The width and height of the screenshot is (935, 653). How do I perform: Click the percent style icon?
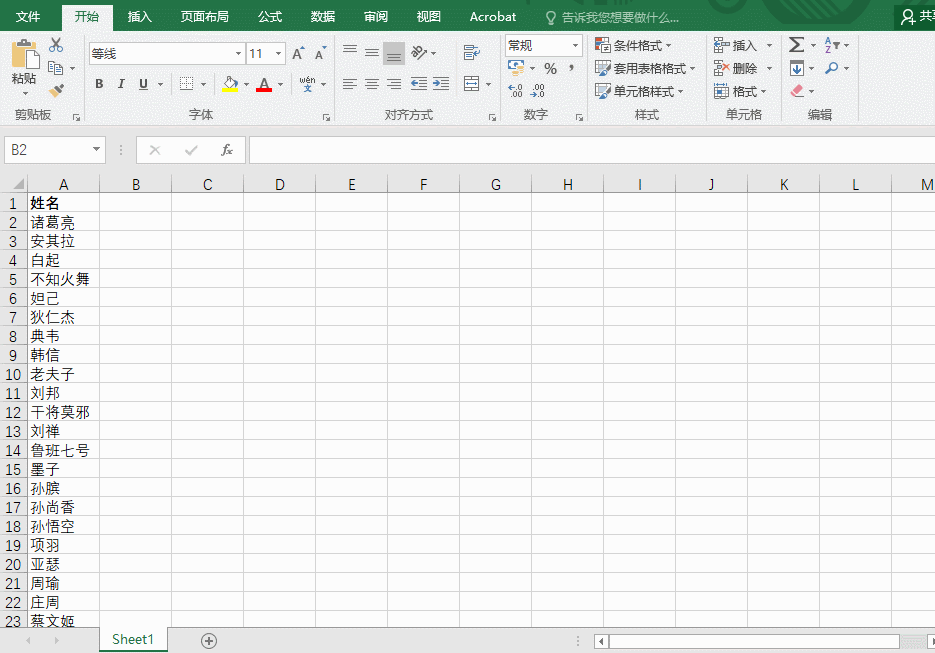coord(550,69)
